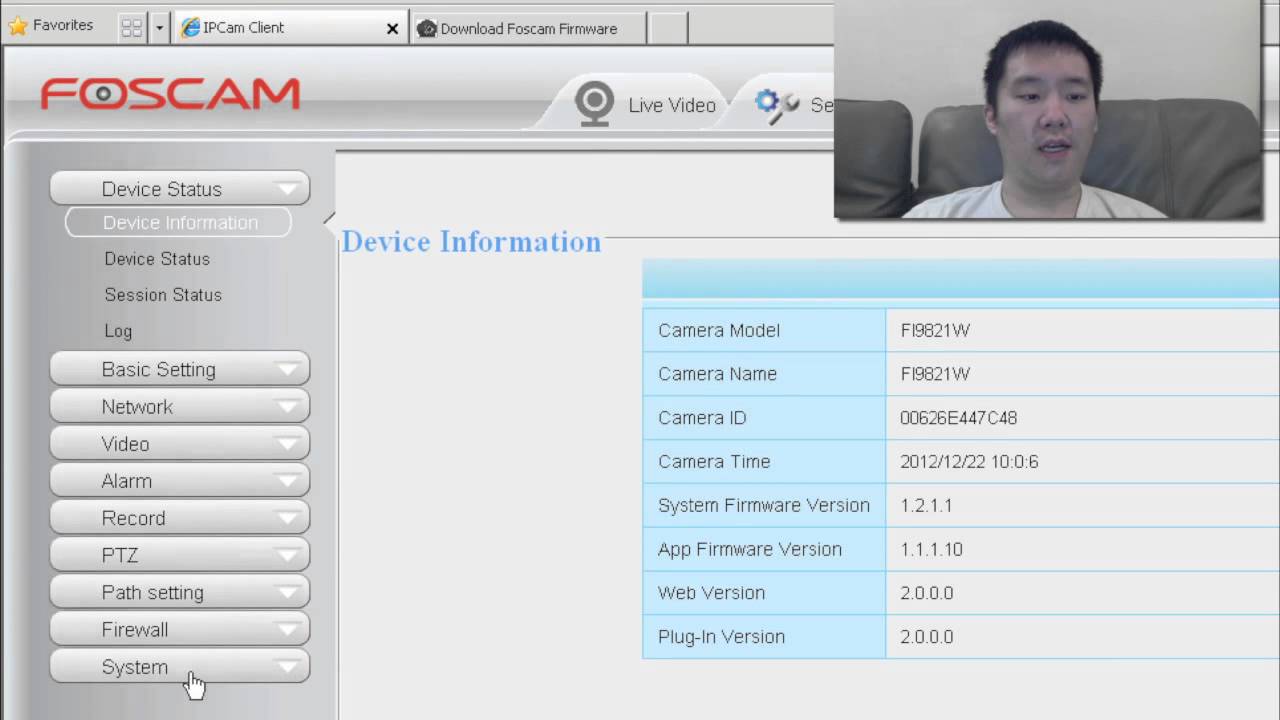Screen dimensions: 1280x720
Task: Open the Log page
Action: click(x=118, y=331)
